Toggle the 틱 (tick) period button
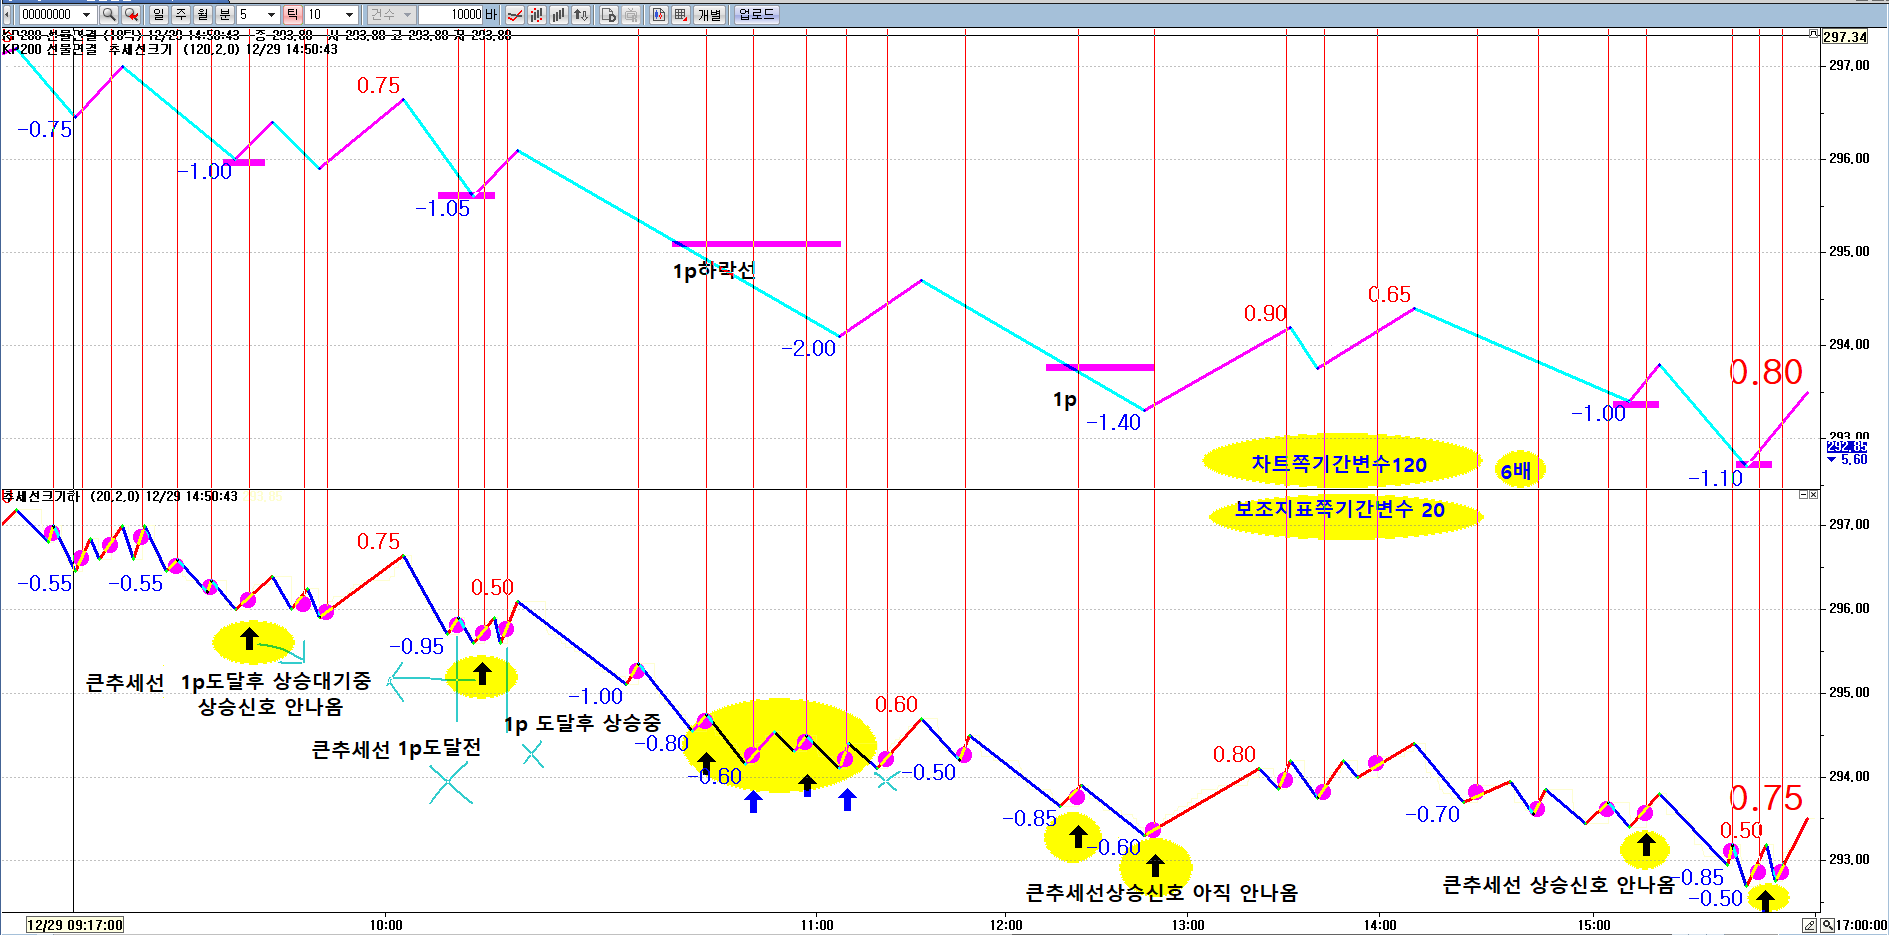 pos(292,14)
